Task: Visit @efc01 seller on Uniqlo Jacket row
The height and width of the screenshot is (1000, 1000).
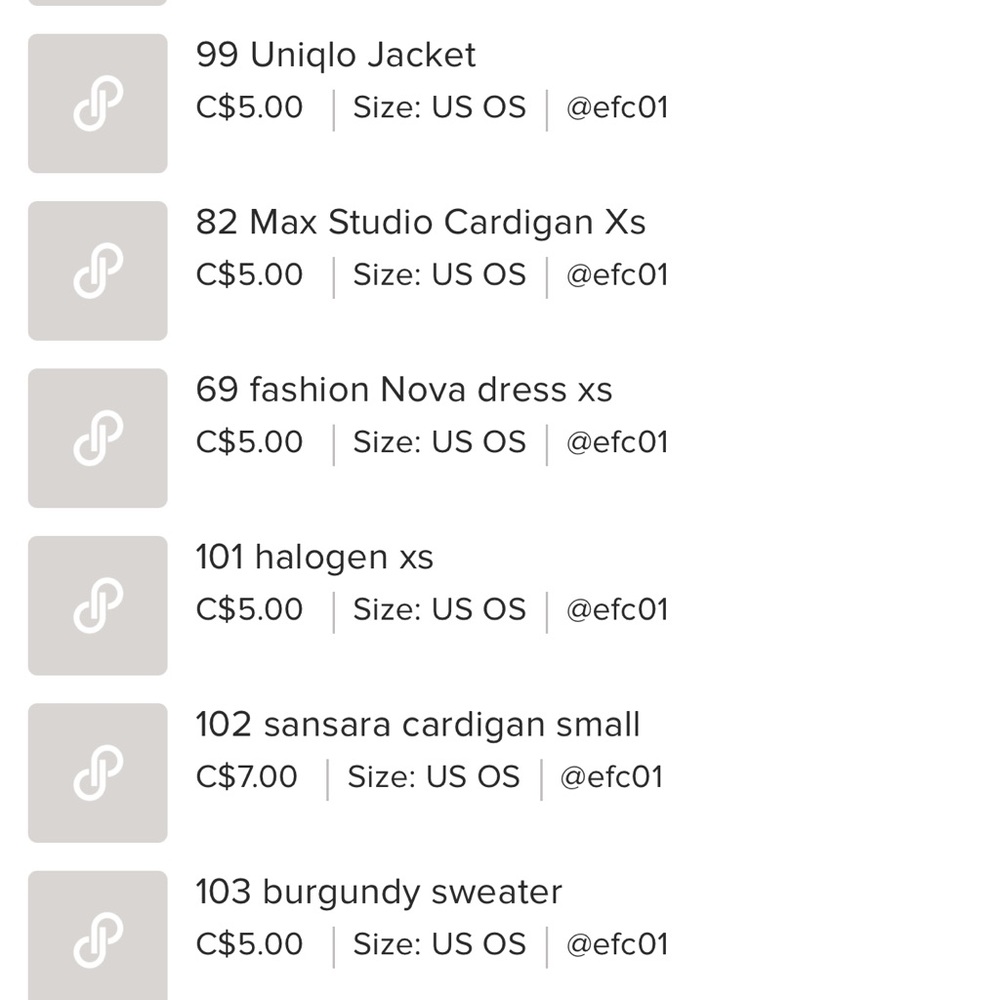Action: click(x=617, y=107)
